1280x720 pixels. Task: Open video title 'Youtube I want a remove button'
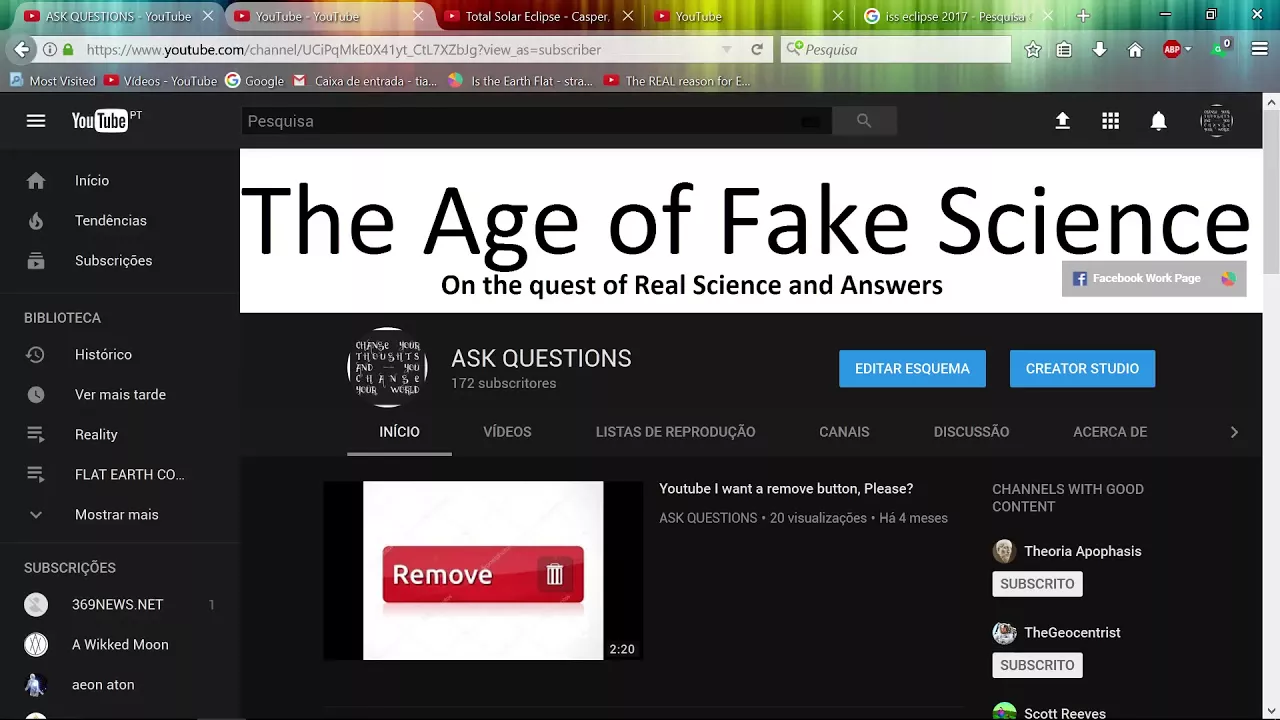click(786, 489)
